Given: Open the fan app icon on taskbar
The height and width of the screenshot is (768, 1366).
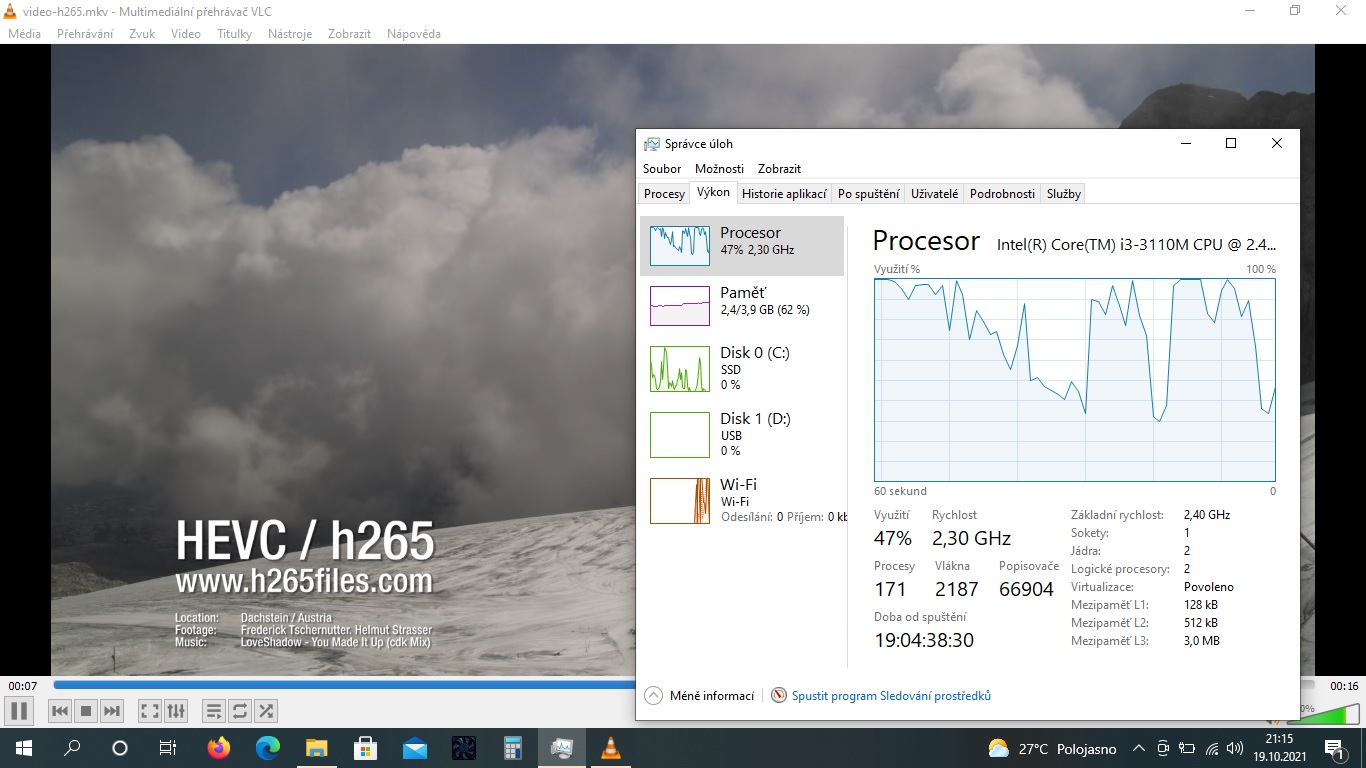Looking at the screenshot, I should click(463, 748).
